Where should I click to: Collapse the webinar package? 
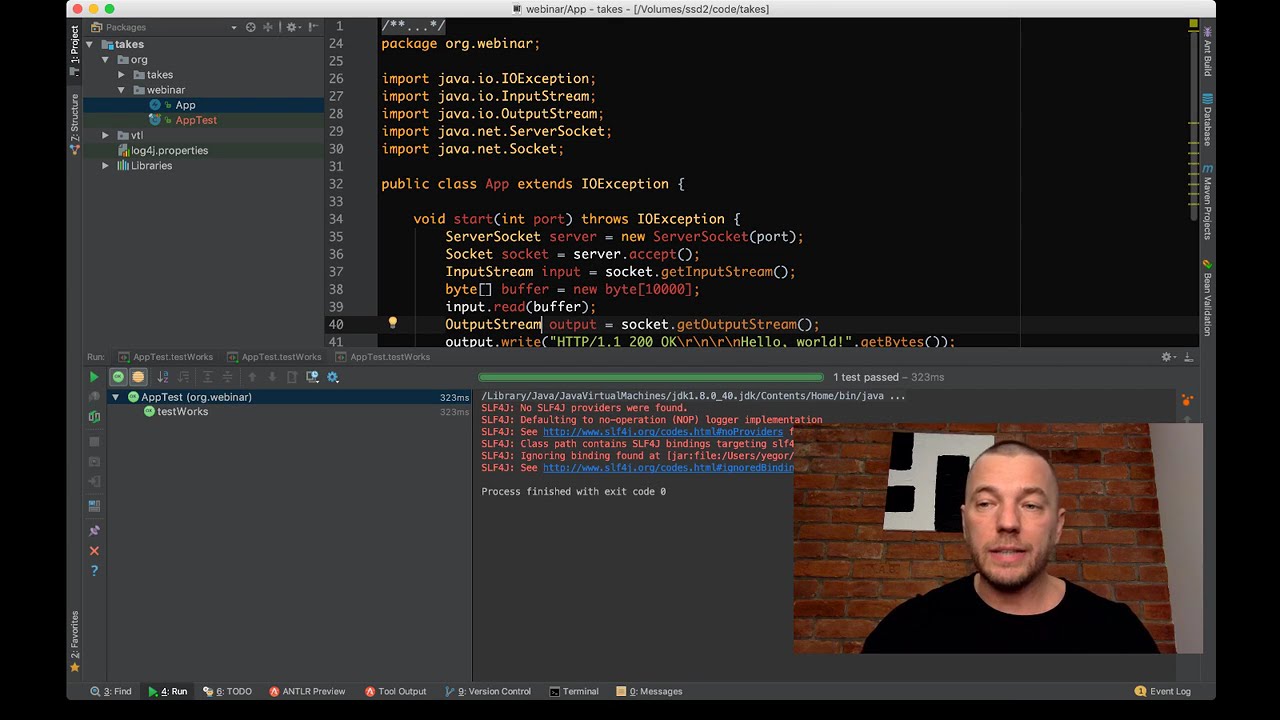pos(121,90)
